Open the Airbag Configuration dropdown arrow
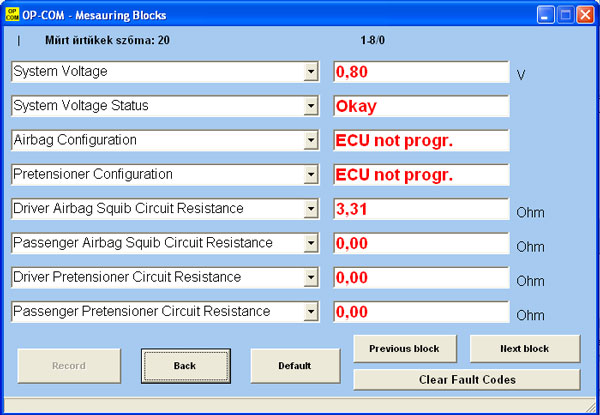The image size is (600, 415). point(310,141)
